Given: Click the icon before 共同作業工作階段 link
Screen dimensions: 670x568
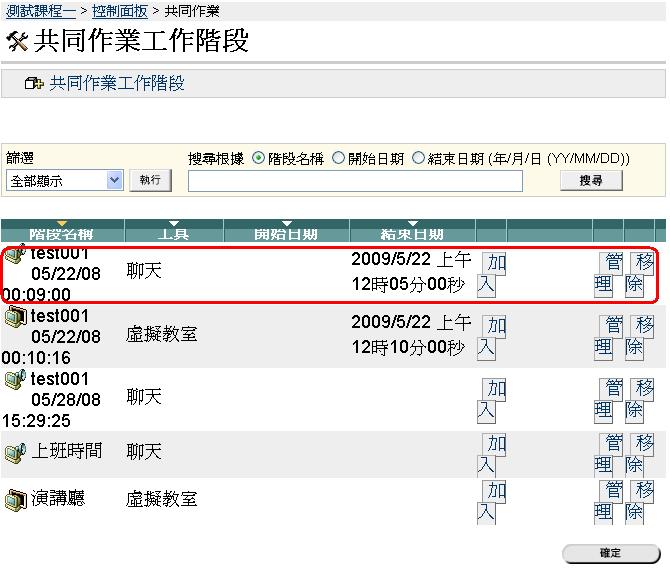Looking at the screenshot, I should coord(35,84).
